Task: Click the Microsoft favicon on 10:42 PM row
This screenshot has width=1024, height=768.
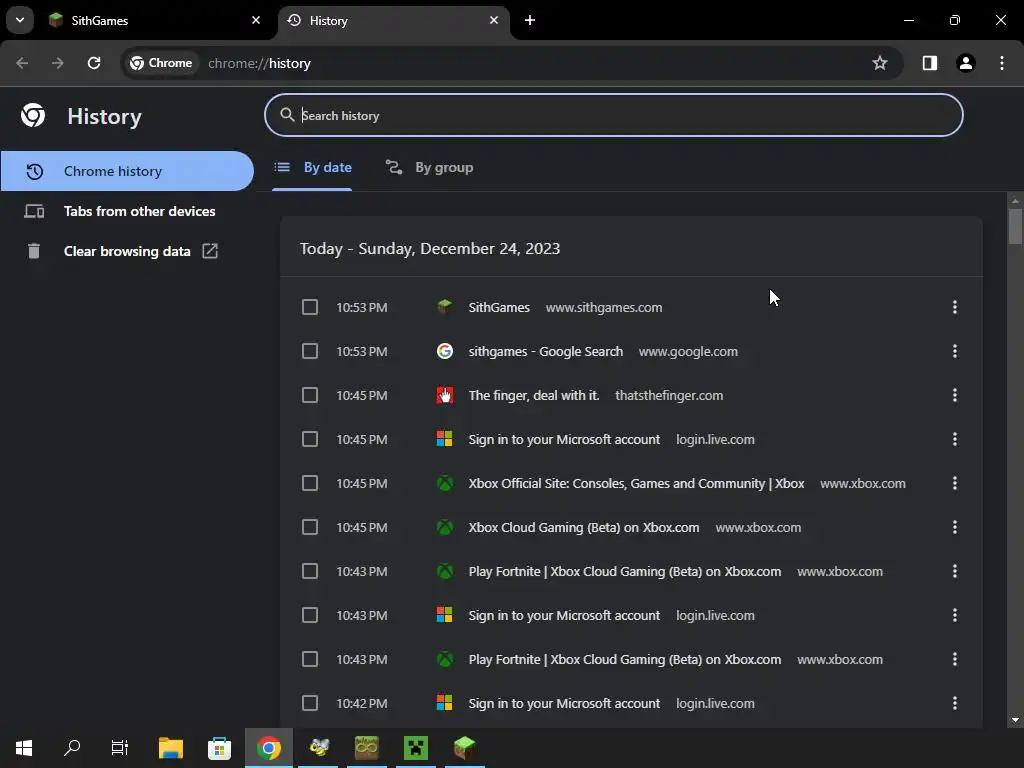Action: click(x=445, y=703)
